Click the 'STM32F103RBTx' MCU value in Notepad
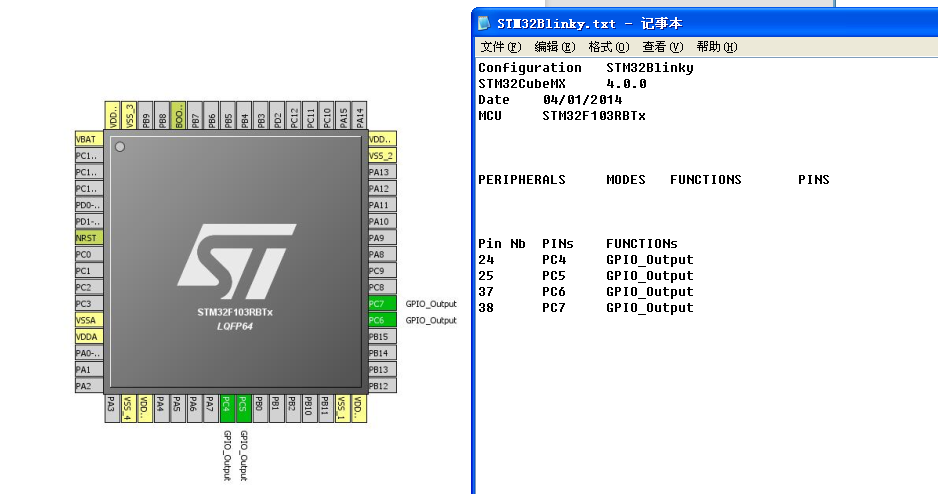 (x=594, y=115)
